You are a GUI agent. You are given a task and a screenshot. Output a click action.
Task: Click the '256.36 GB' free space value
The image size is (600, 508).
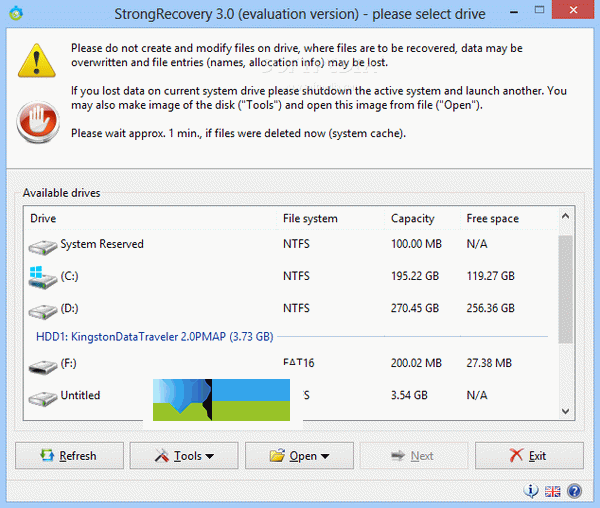click(x=491, y=308)
